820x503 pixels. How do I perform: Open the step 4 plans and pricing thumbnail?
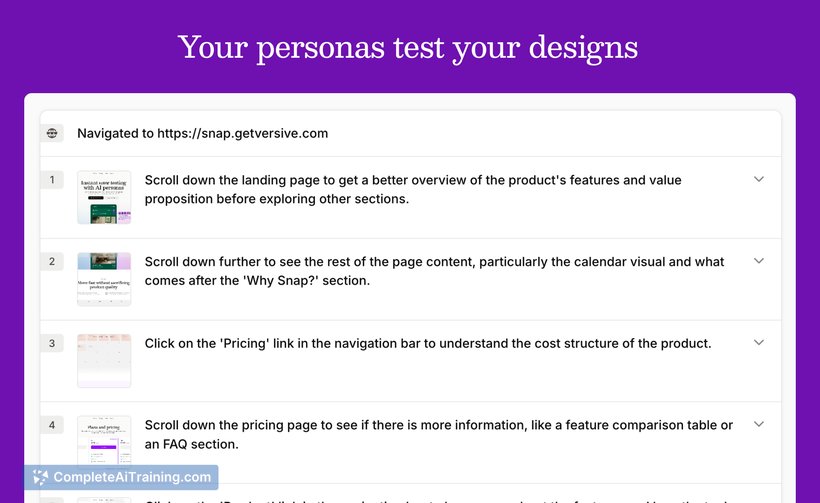coord(104,442)
